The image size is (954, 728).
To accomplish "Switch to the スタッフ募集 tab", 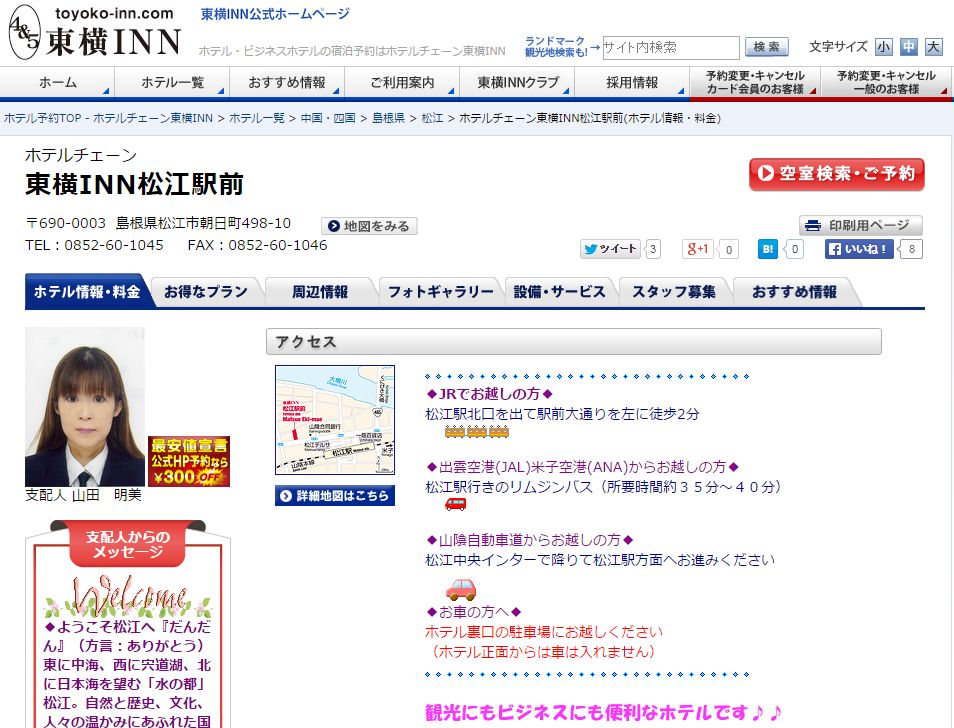I will tap(674, 292).
